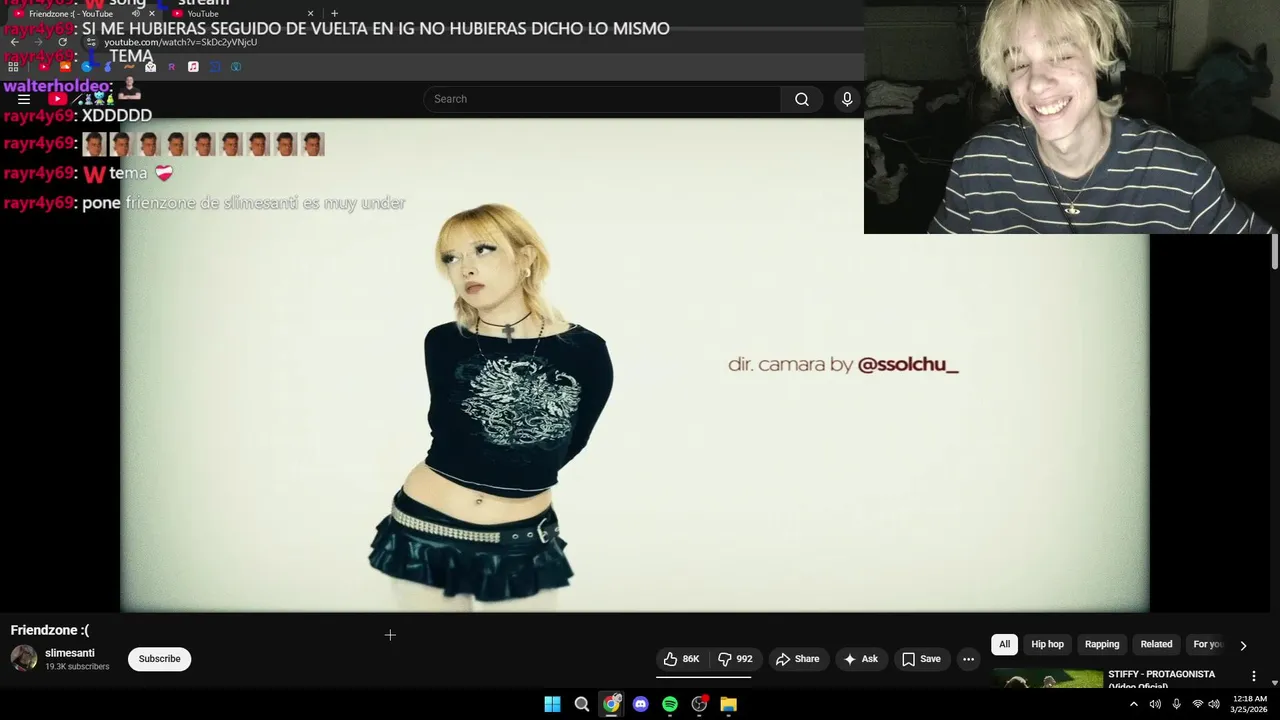This screenshot has width=1280, height=720.
Task: Click the youtube.com address bar URL
Action: [181, 42]
